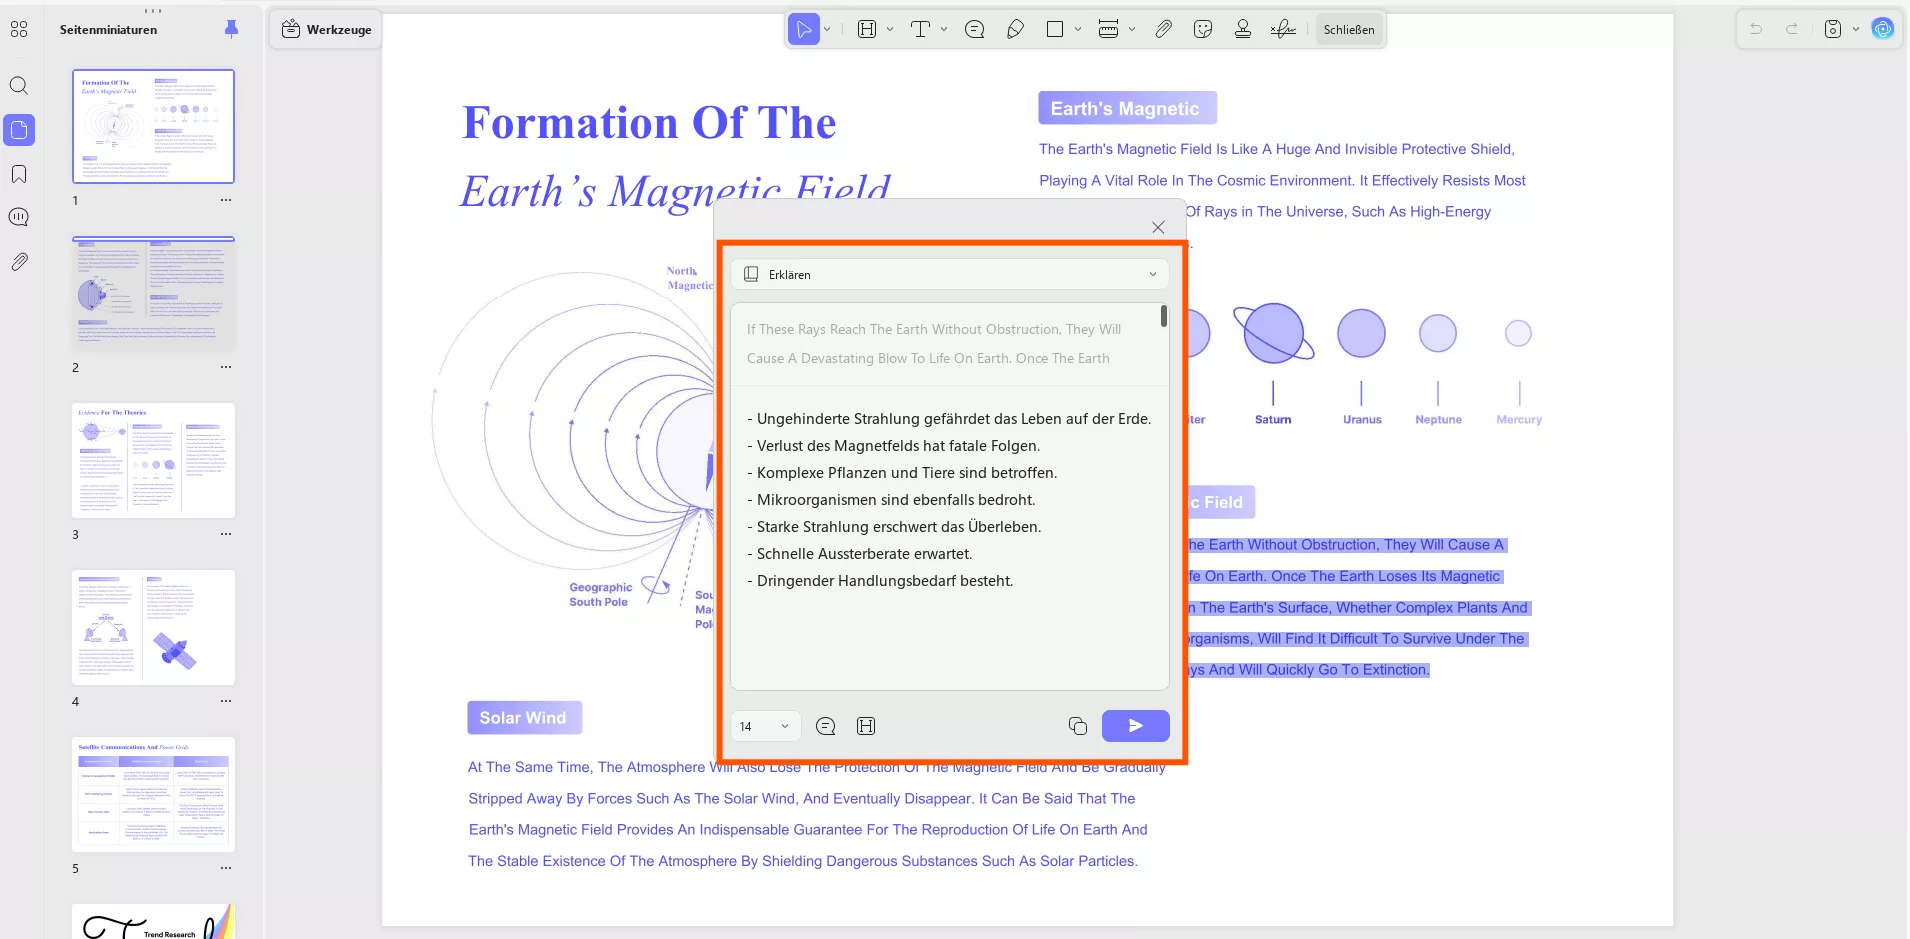Open the Werkzeuge menu
The image size is (1910, 939).
point(327,30)
